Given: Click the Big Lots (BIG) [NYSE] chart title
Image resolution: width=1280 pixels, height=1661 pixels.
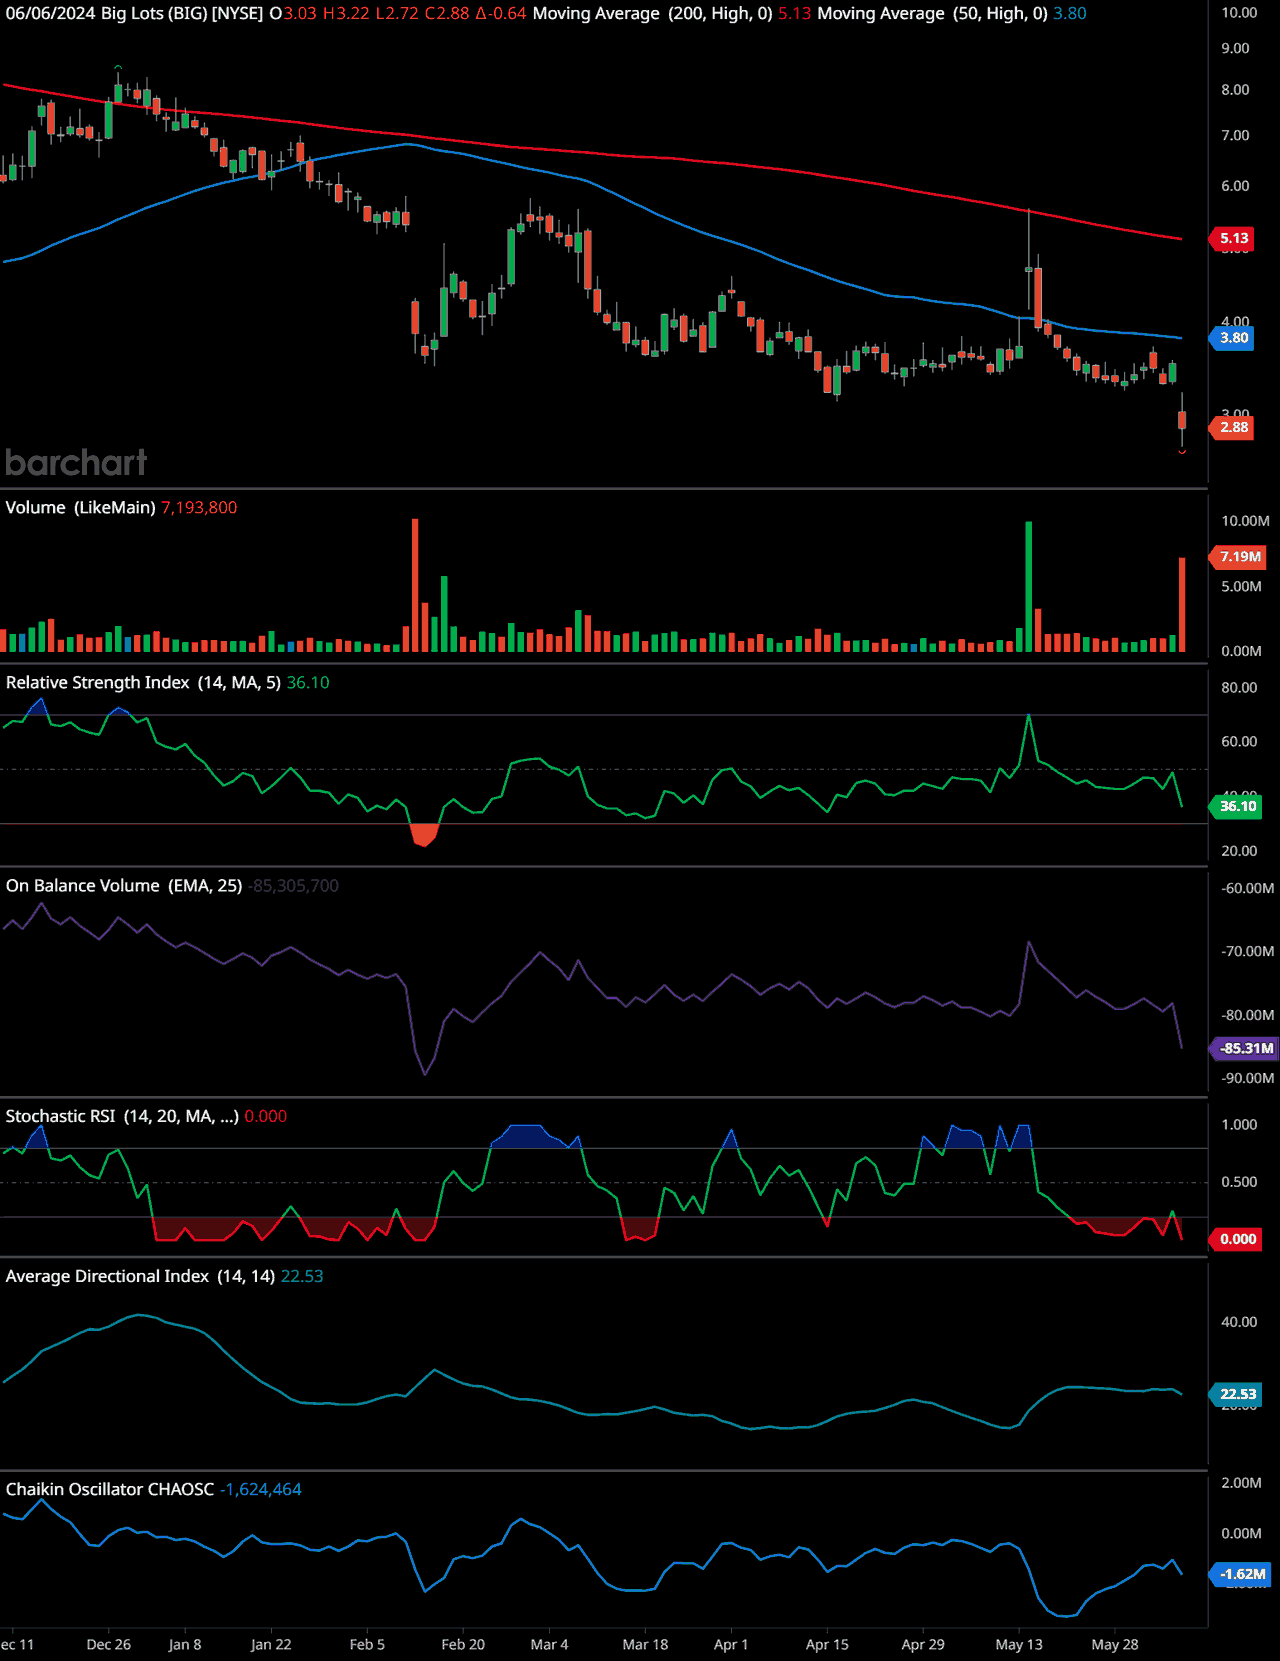Looking at the screenshot, I should (182, 14).
